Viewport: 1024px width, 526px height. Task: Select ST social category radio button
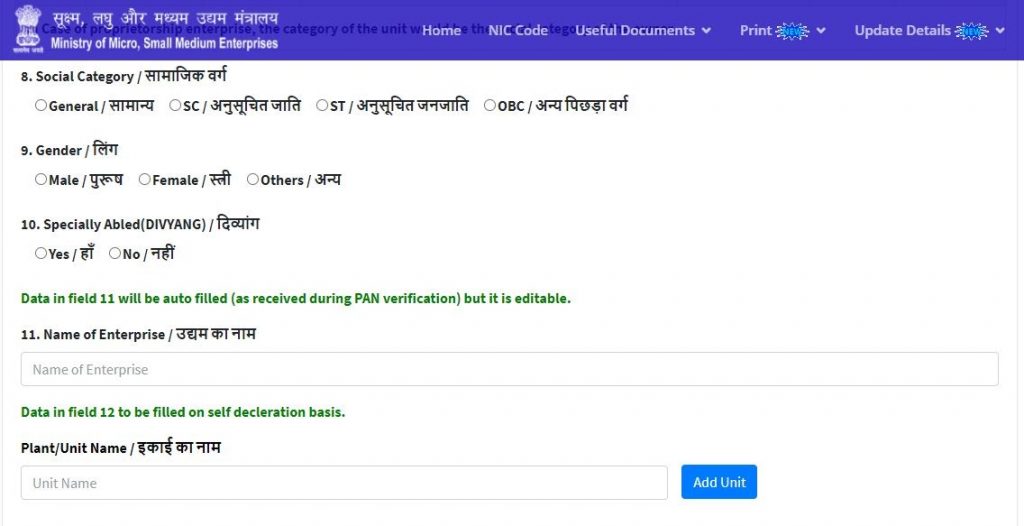(322, 105)
